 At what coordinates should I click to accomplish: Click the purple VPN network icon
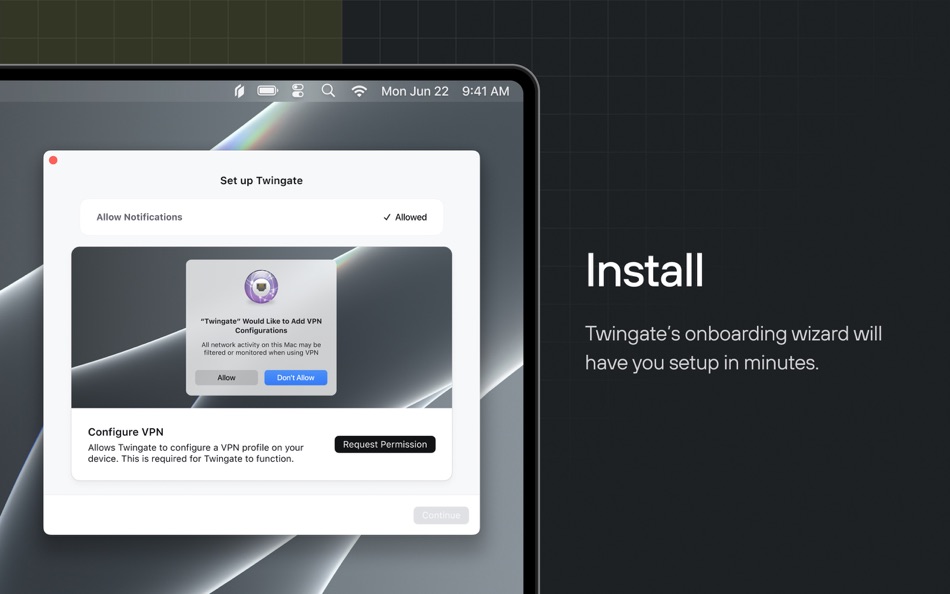[x=261, y=287]
